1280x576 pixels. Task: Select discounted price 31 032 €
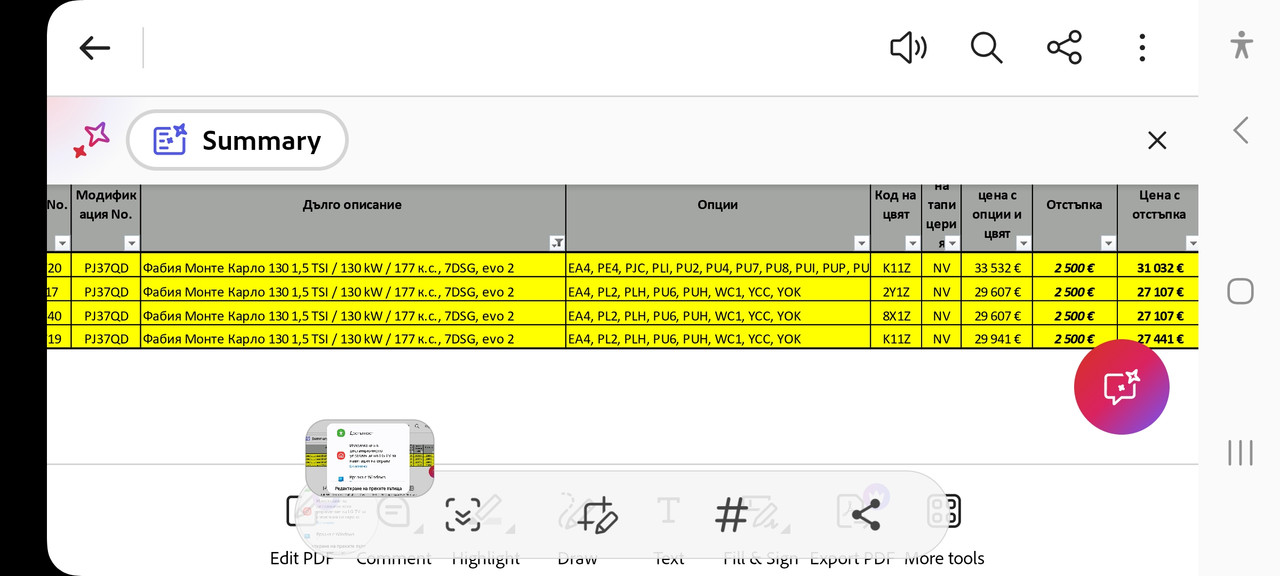pos(1159,268)
